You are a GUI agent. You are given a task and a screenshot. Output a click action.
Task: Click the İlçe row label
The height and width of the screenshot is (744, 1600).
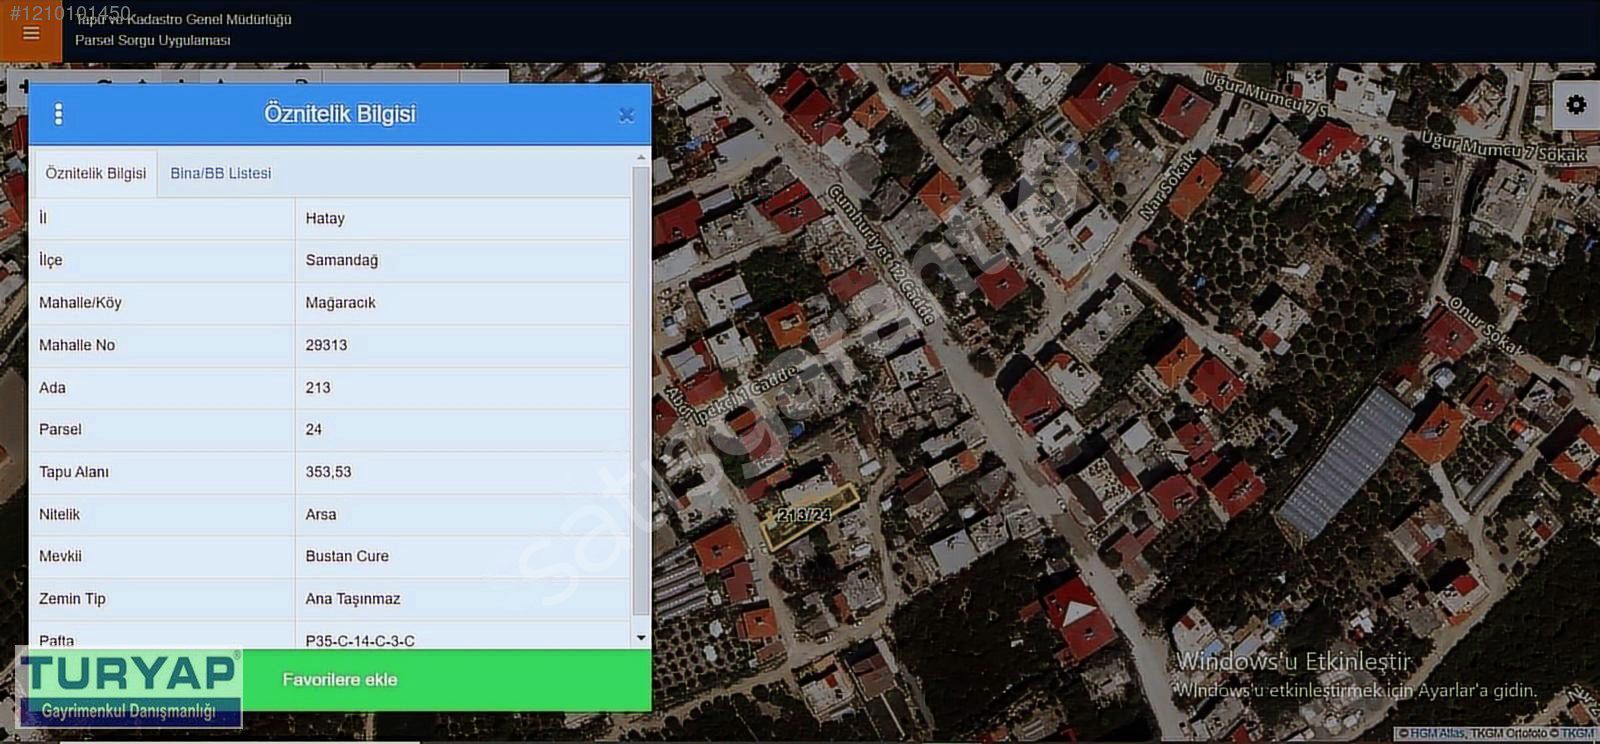point(51,260)
